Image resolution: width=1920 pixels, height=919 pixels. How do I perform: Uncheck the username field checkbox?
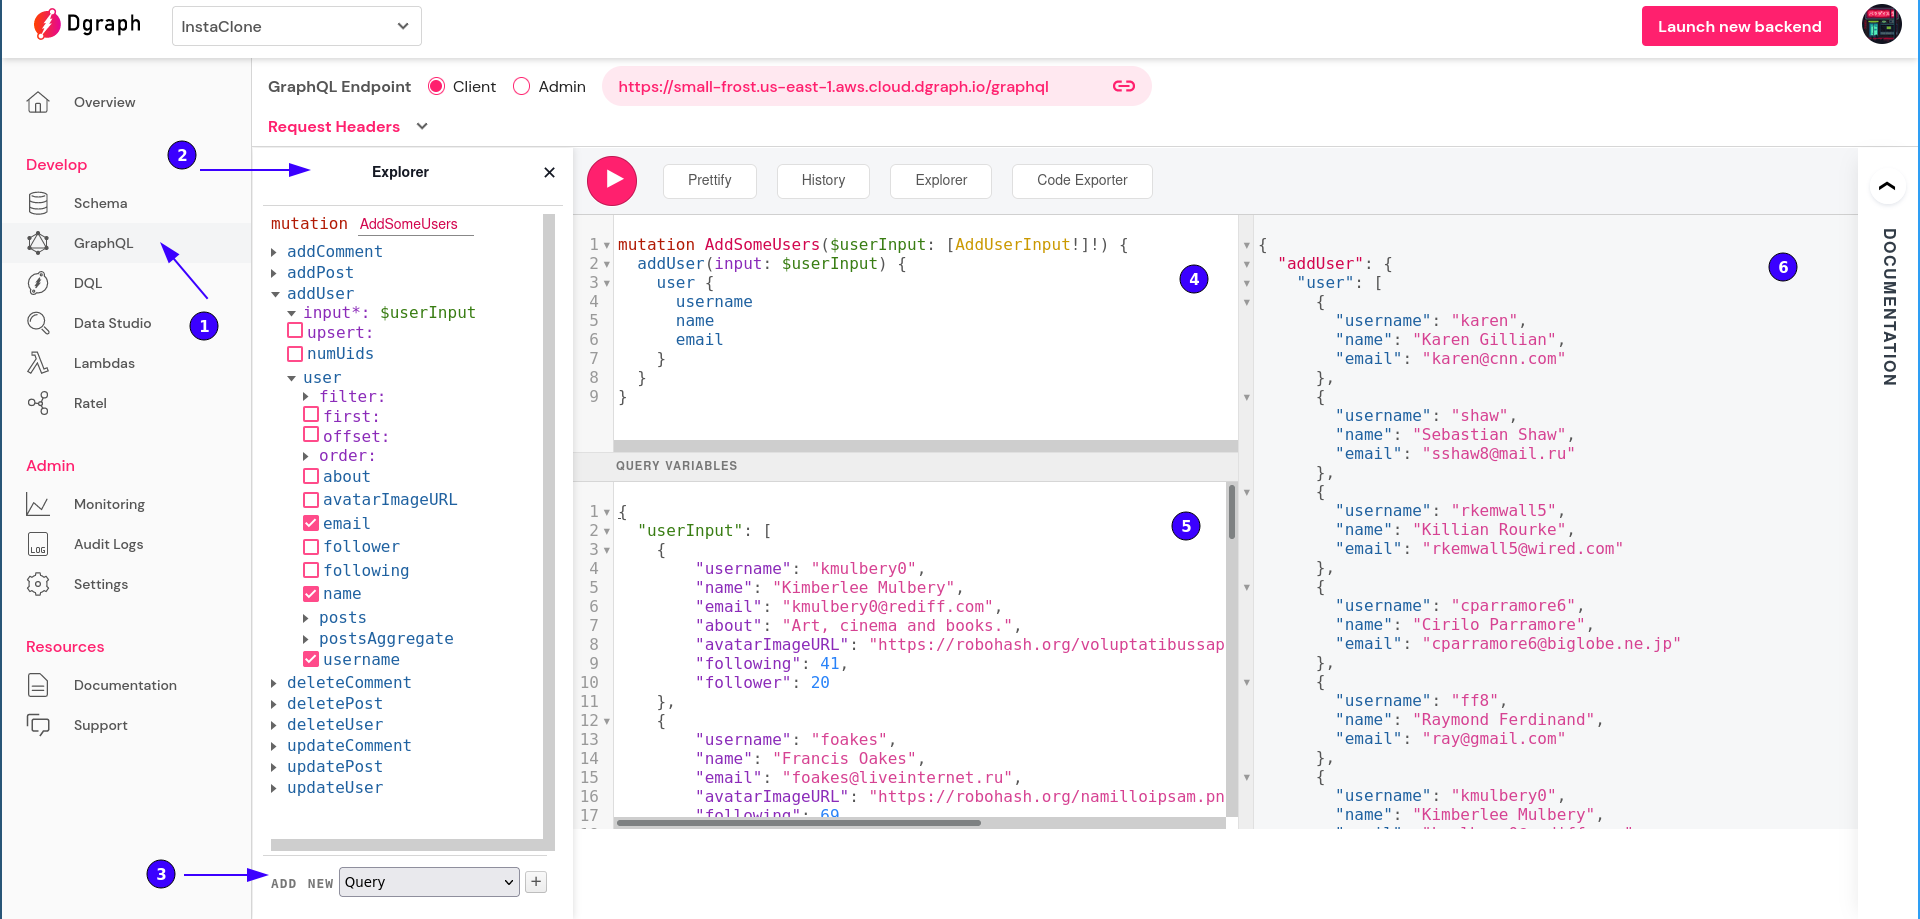pos(311,659)
